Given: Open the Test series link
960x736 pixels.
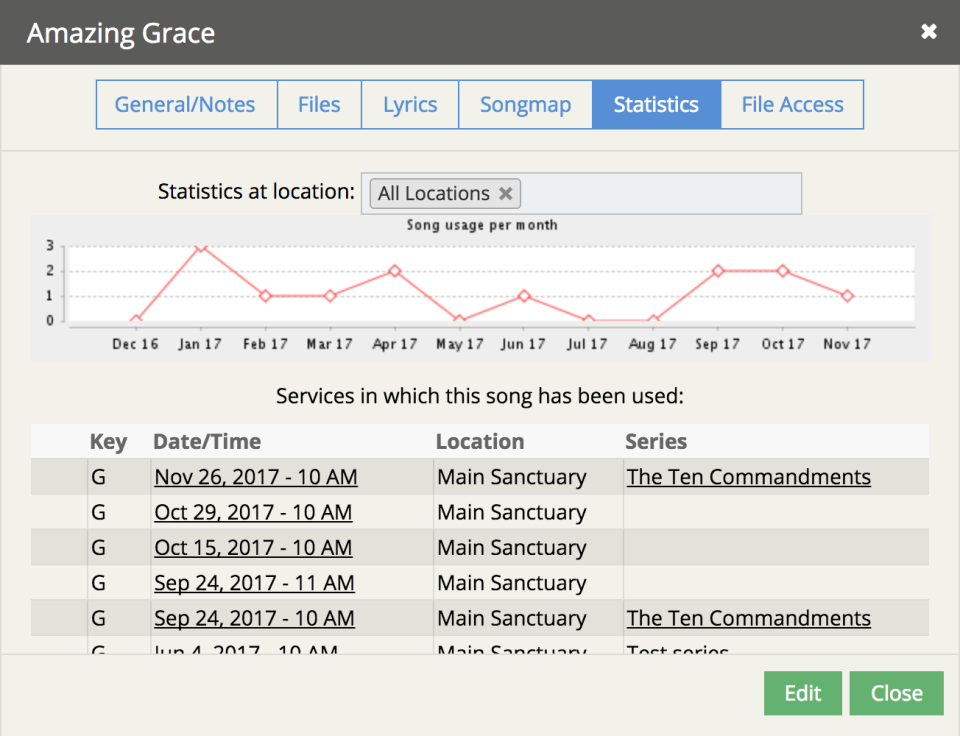Looking at the screenshot, I should pyautogui.click(x=672, y=650).
